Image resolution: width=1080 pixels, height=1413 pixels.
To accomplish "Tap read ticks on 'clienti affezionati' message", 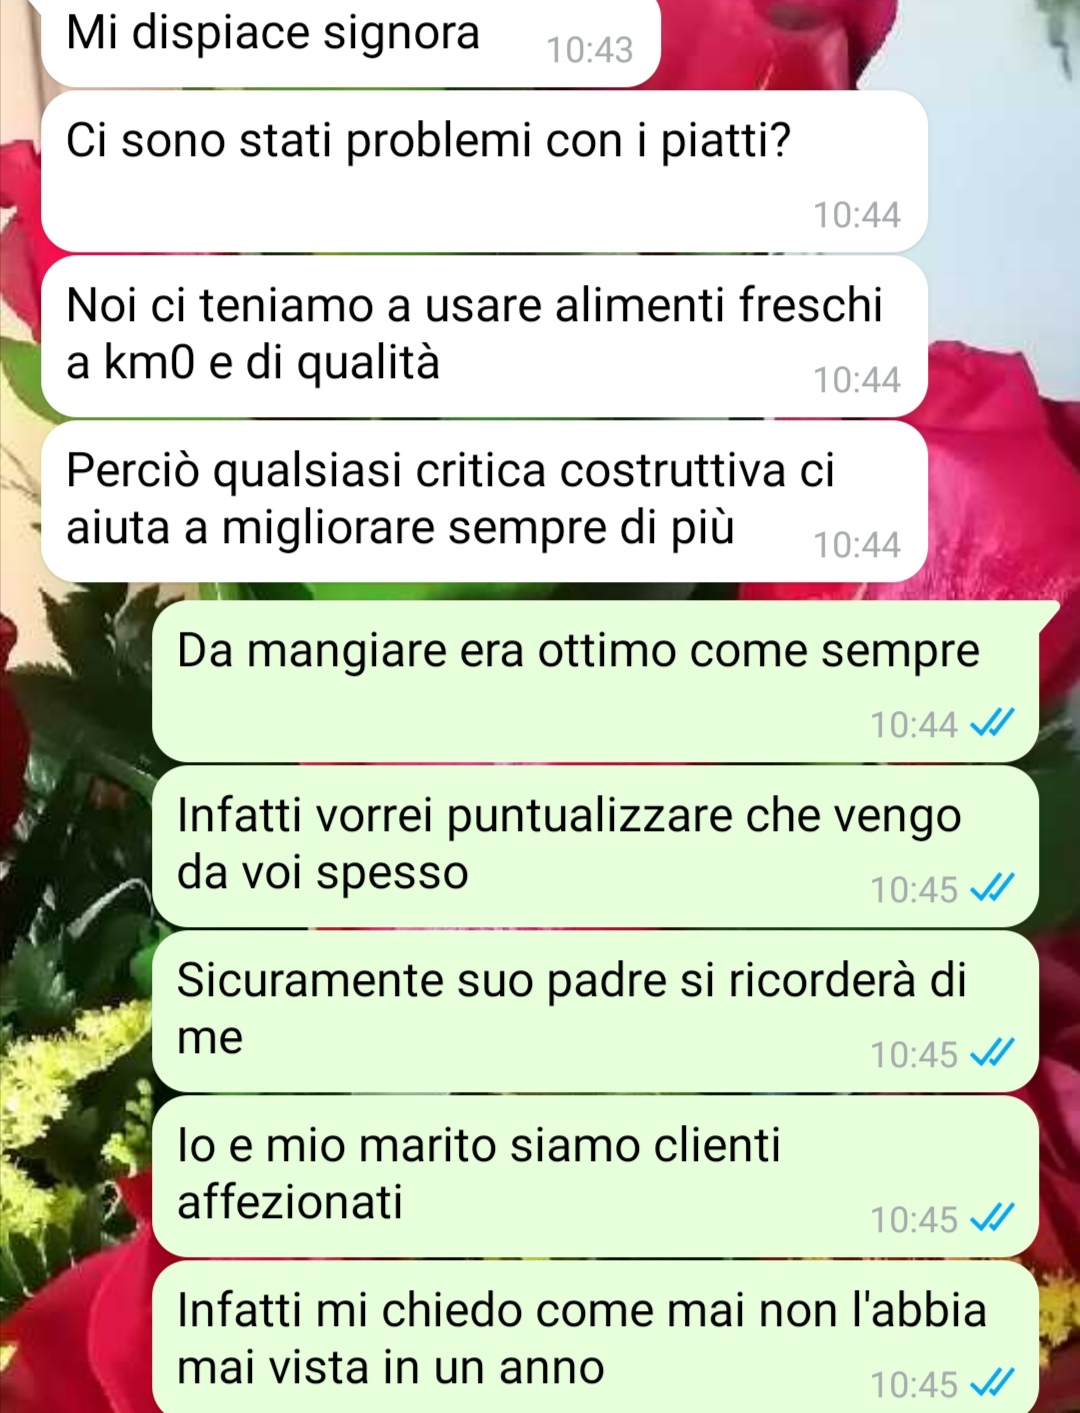I will click(x=992, y=1217).
